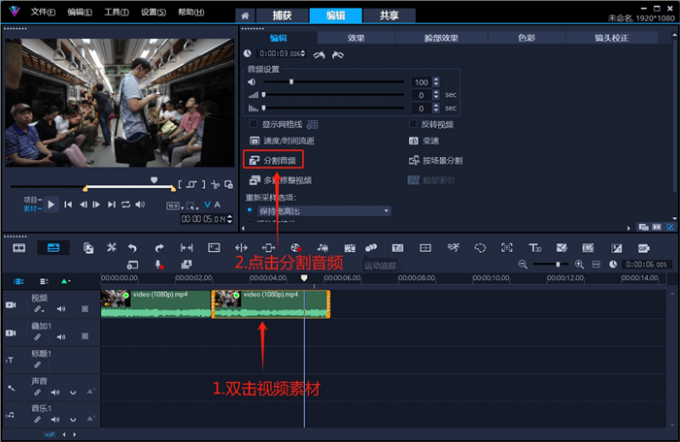Undo the last action in timeline toolbar
Image resolution: width=680 pixels, height=442 pixels.
coord(133,248)
